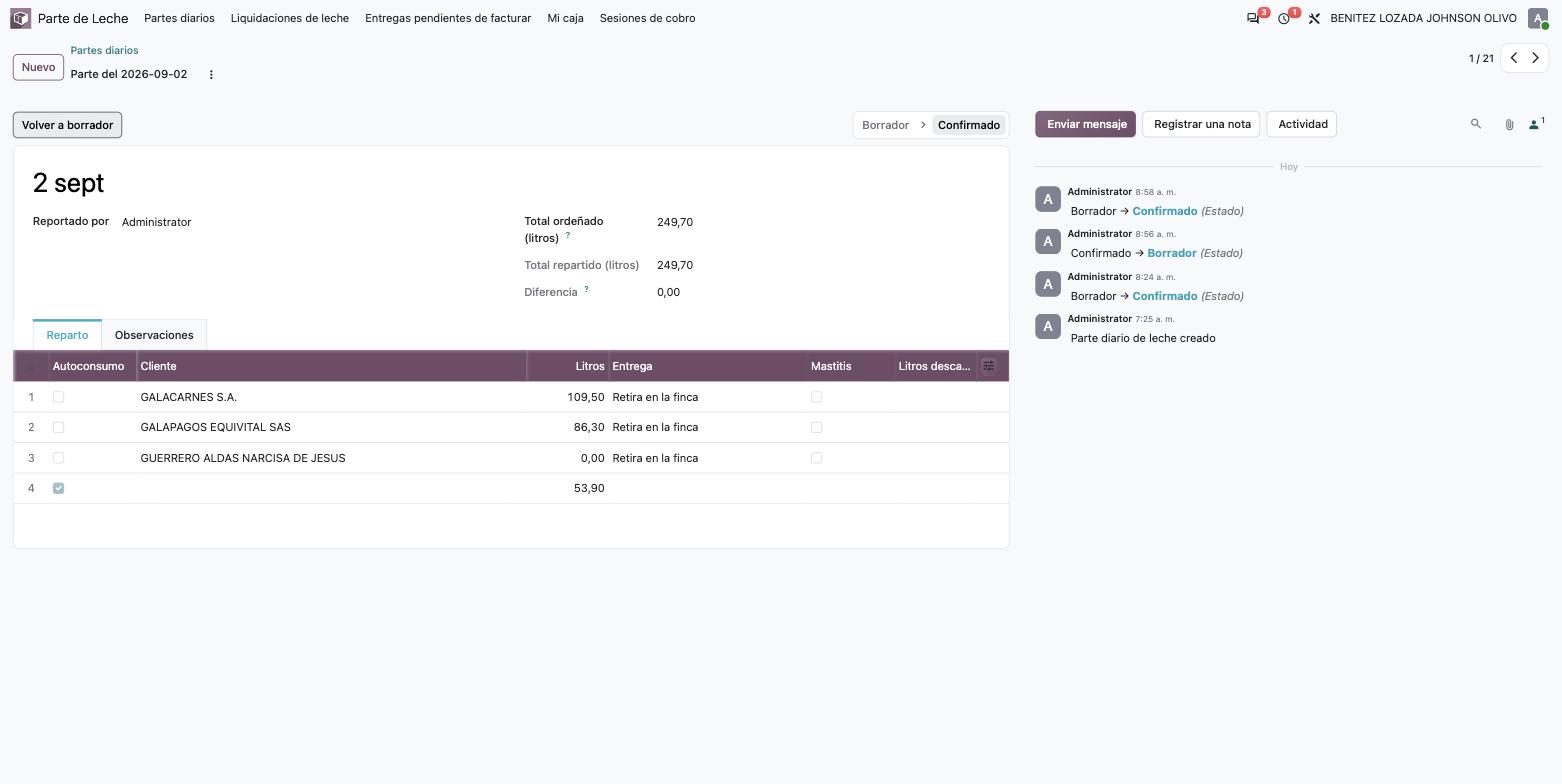The width and height of the screenshot is (1562, 784).
Task: Select the Borrador status stage
Action: click(885, 125)
